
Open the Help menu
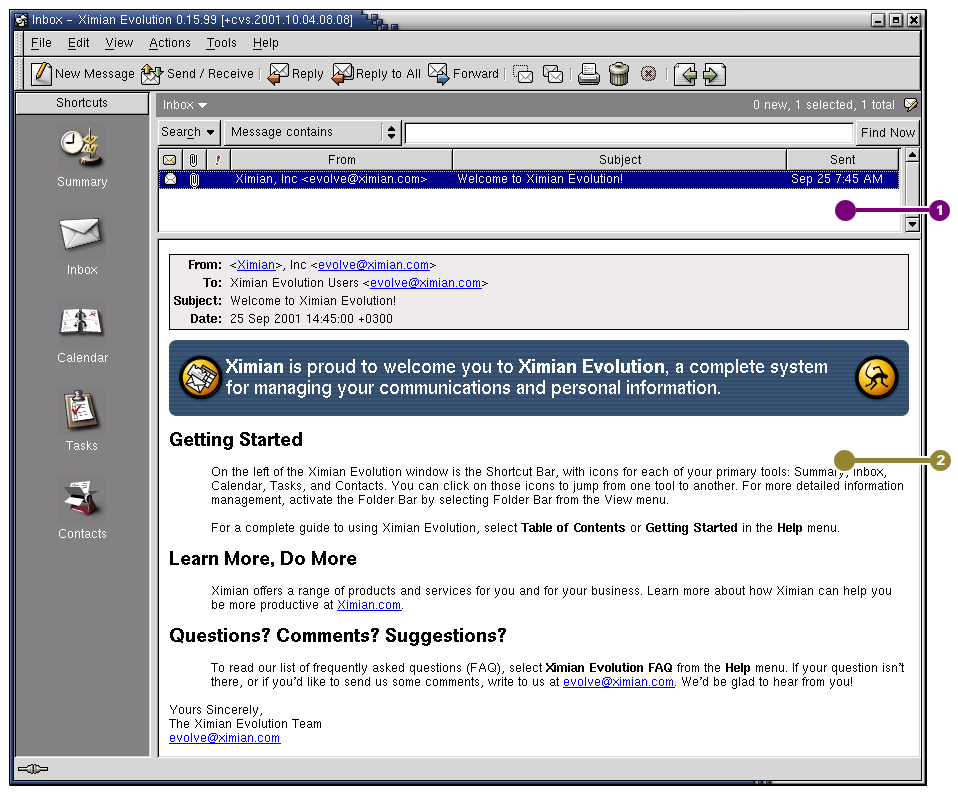(x=266, y=43)
